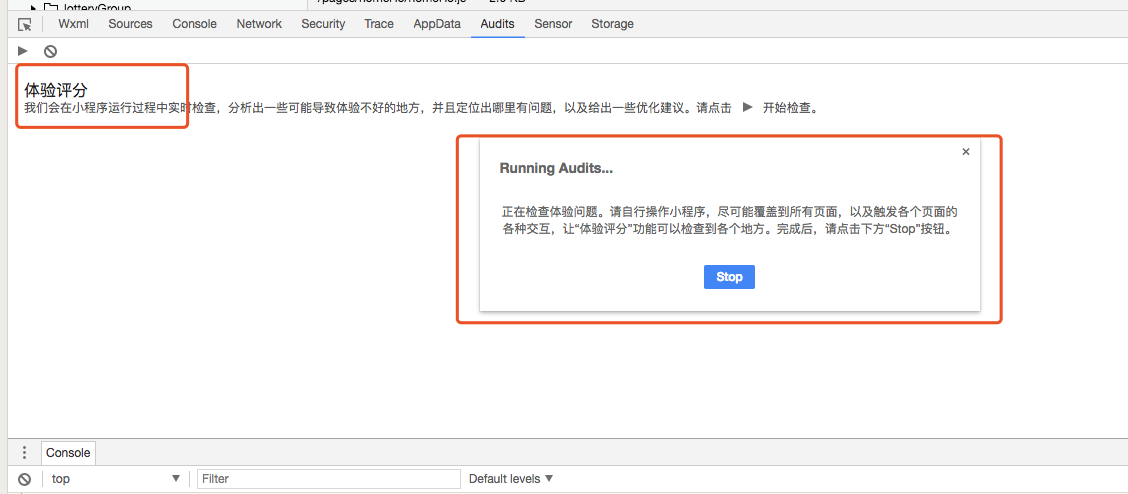Click the console Filter input field
This screenshot has height=494, width=1128.
tap(329, 479)
